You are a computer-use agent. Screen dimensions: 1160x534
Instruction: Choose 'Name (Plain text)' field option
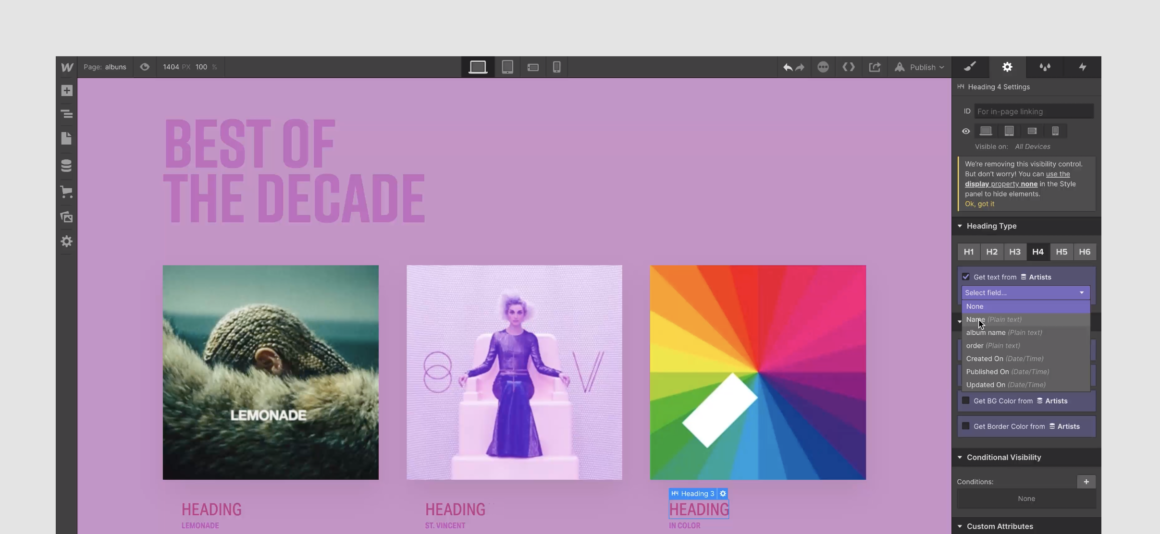click(x=1025, y=320)
